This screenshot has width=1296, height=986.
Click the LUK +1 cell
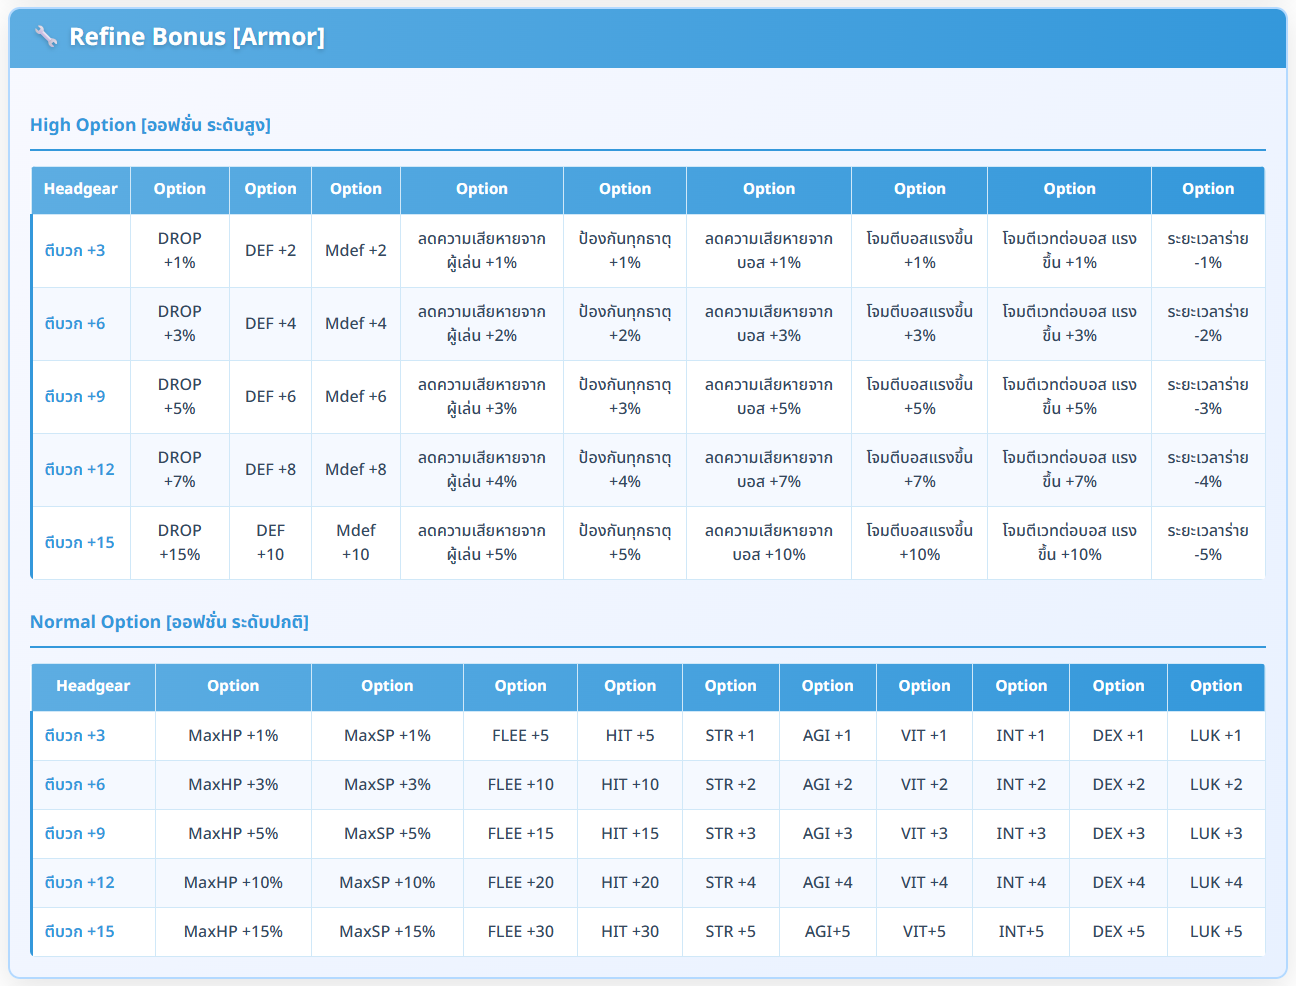(1215, 736)
